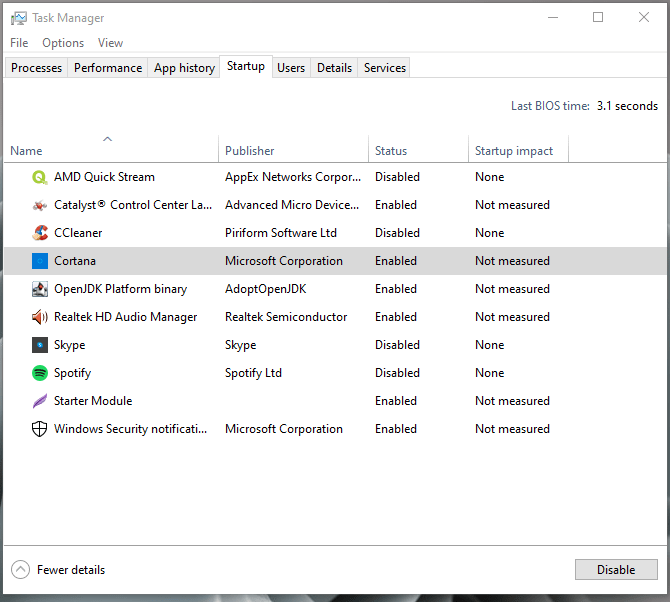
Task: Switch to the Processes tab
Action: 36,68
